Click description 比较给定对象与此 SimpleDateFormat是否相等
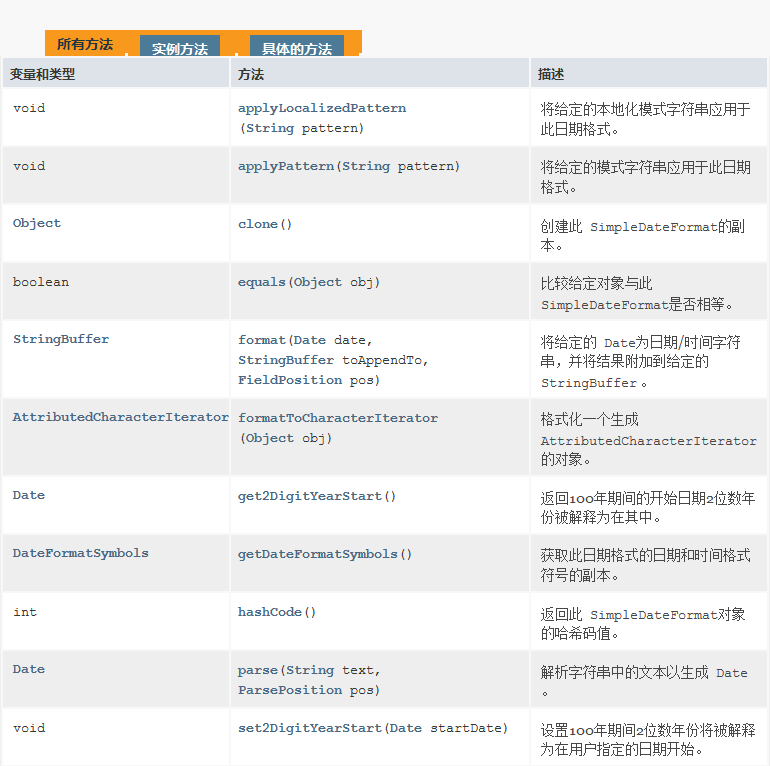Image resolution: width=770 pixels, height=766 pixels. pyautogui.click(x=636, y=294)
